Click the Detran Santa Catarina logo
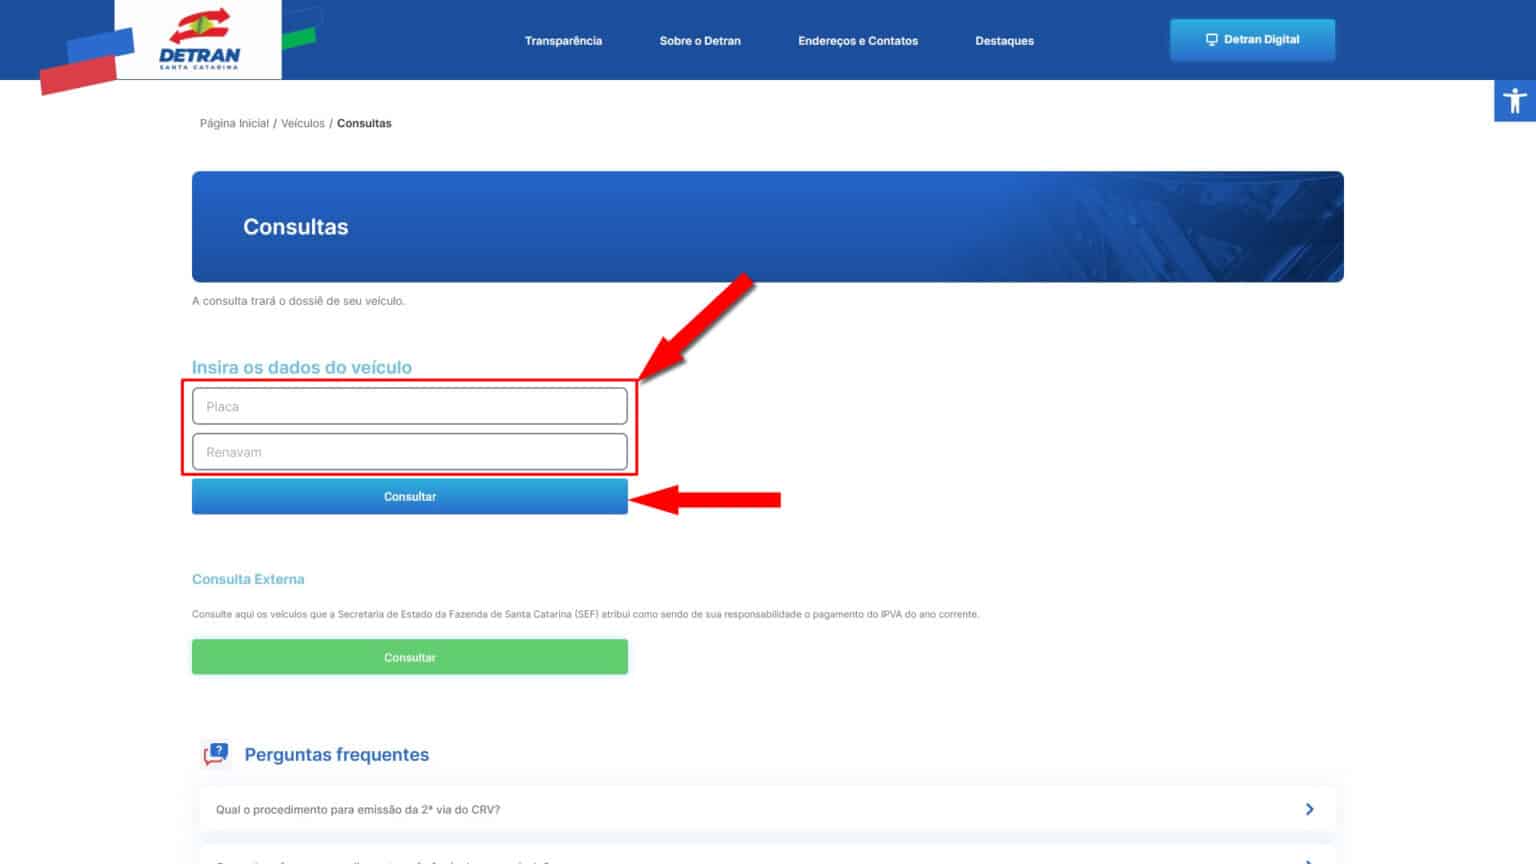This screenshot has height=864, width=1536. (199, 39)
